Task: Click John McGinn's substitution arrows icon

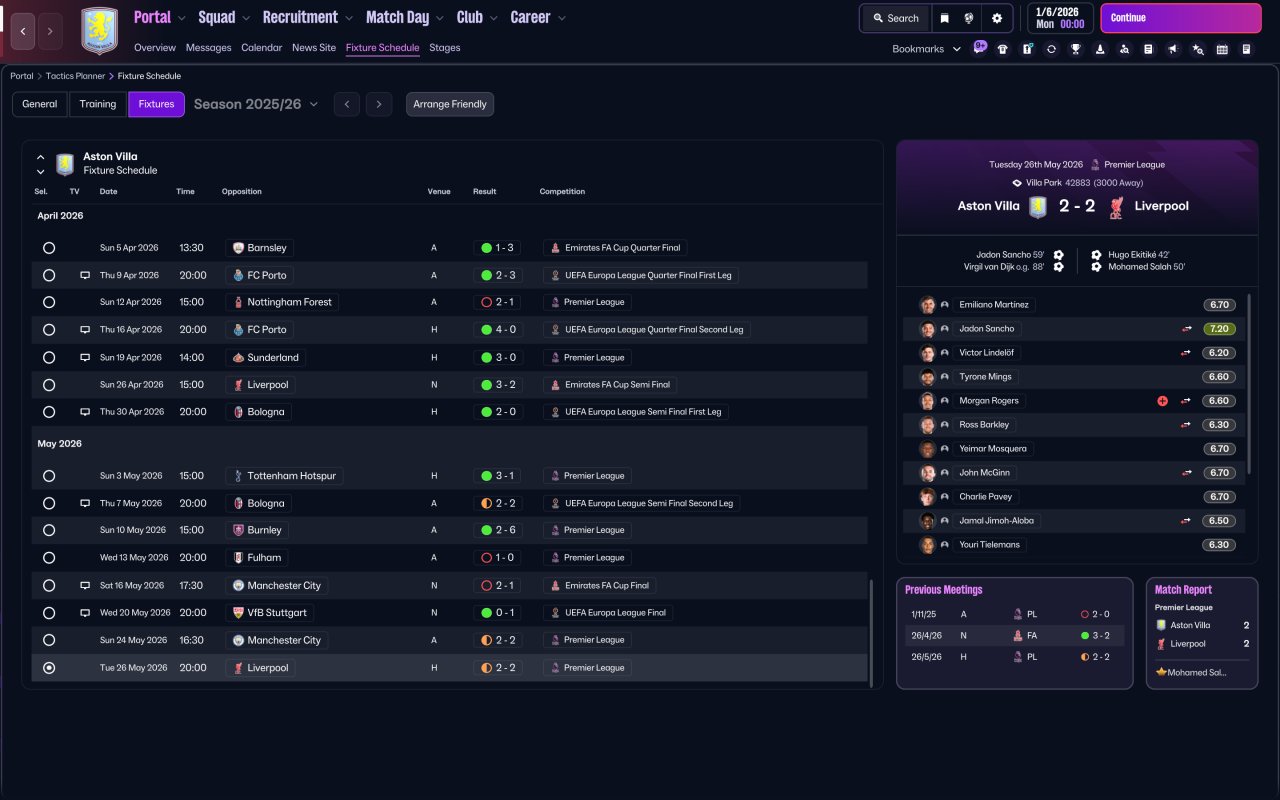Action: point(1186,473)
